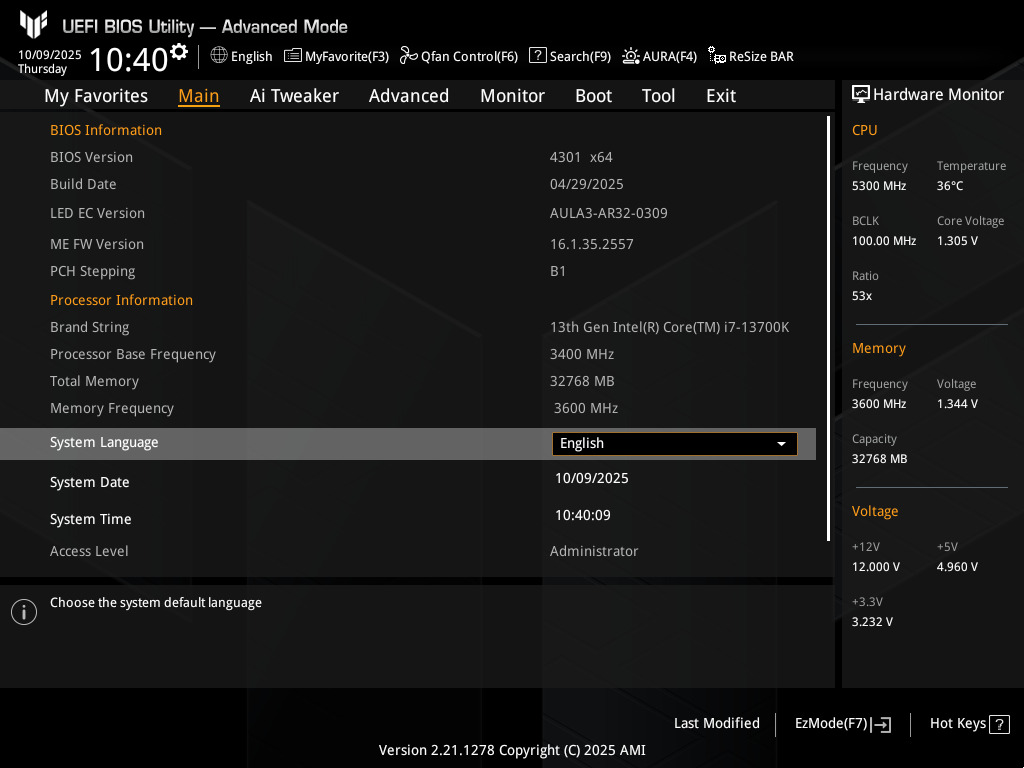This screenshot has height=768, width=1024.
Task: Click the globe language icon
Action: [219, 55]
